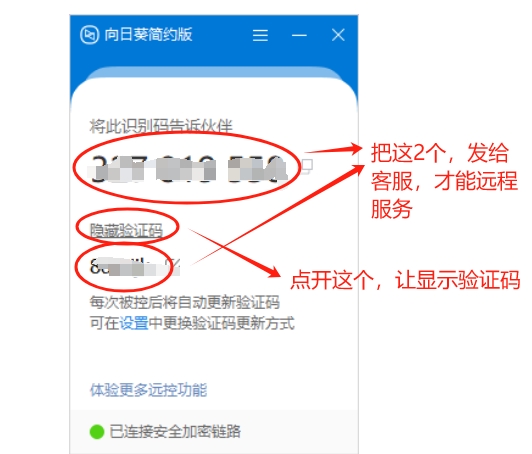Viewport: 532px width, 454px height.
Task: Minimize the Sunflower window
Action: pos(299,35)
